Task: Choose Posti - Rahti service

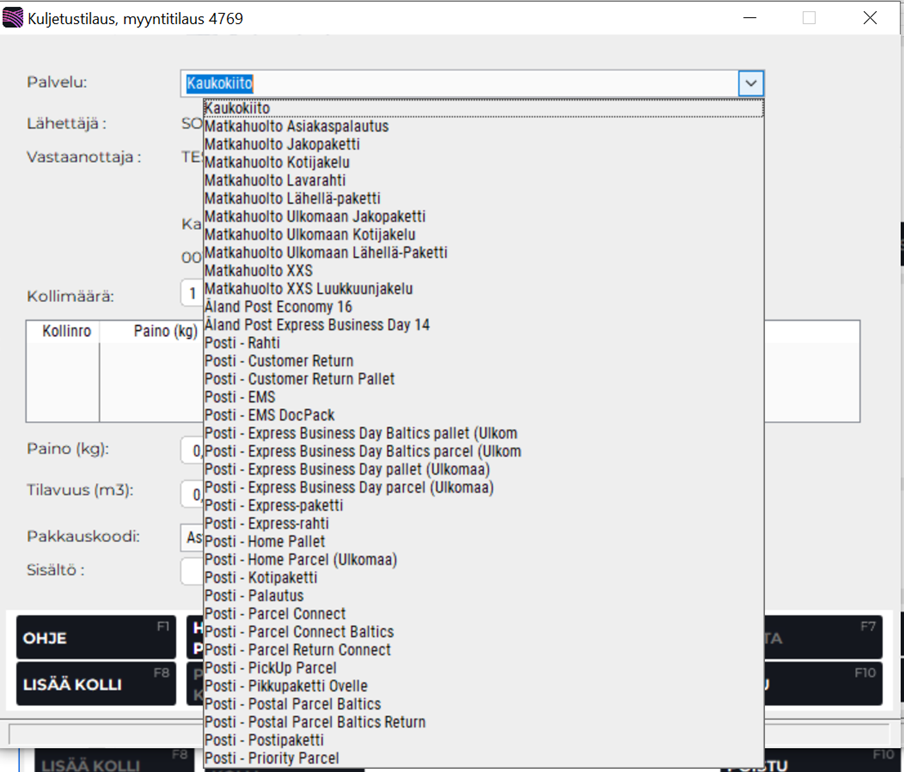Action: point(242,343)
